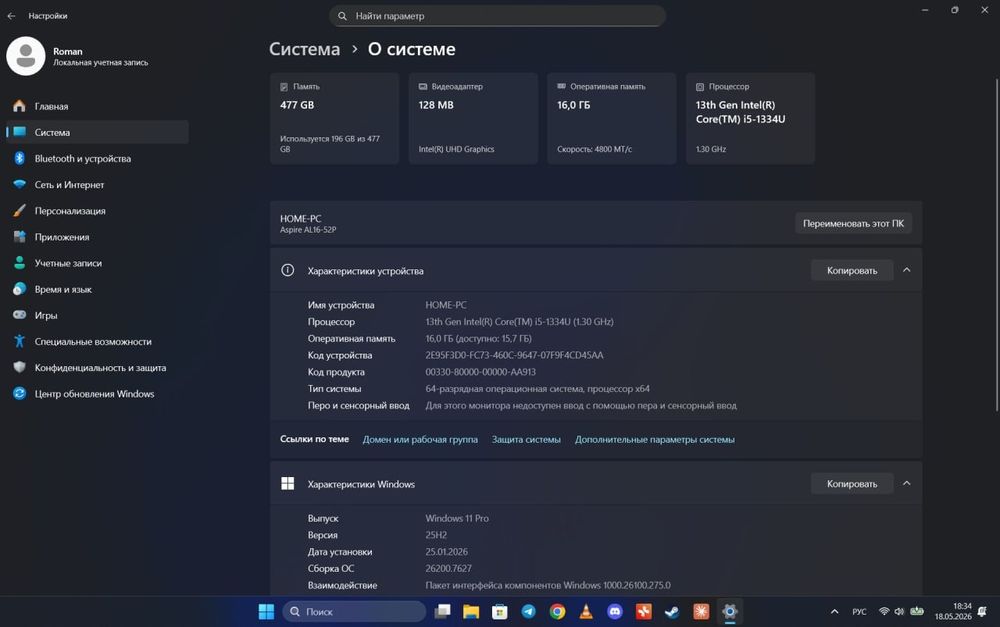Open the red pinwheel app on taskbar
Viewport: 1000px width, 627px height.
[x=643, y=612]
